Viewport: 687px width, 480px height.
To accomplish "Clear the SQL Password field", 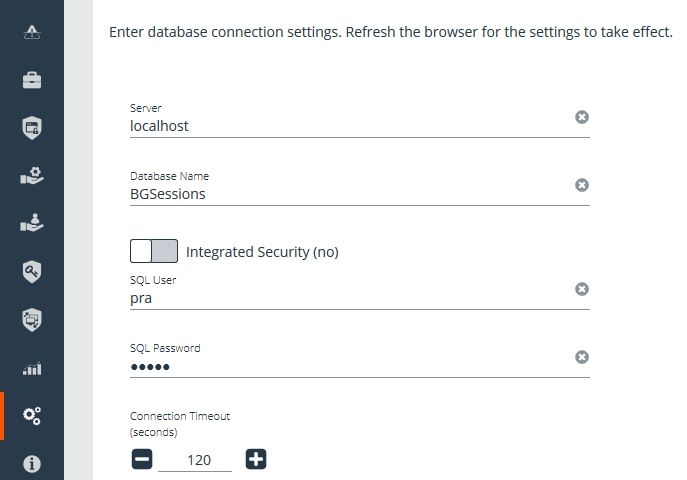I will (x=581, y=357).
